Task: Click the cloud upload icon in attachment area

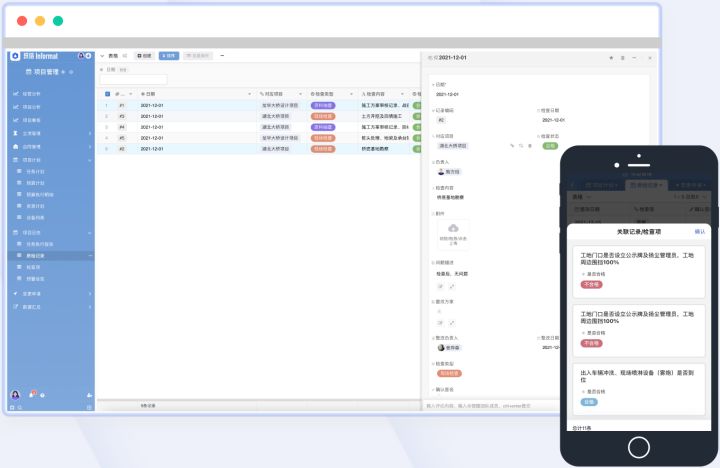Action: pyautogui.click(x=452, y=229)
